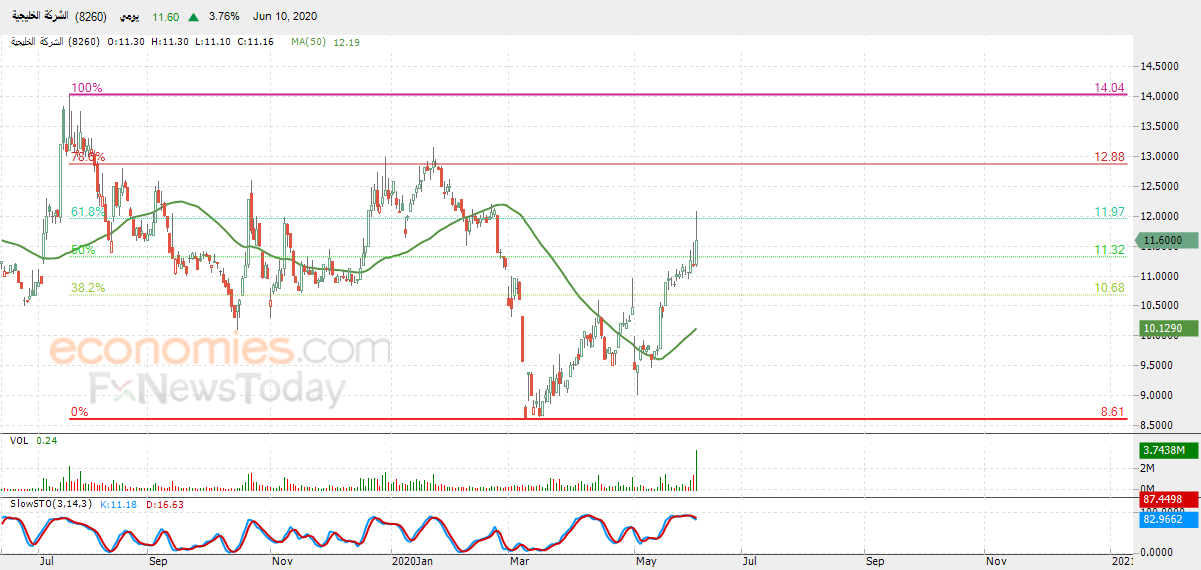Click the 2020Jan time axis label
This screenshot has height=570, width=1201.
pyautogui.click(x=412, y=562)
